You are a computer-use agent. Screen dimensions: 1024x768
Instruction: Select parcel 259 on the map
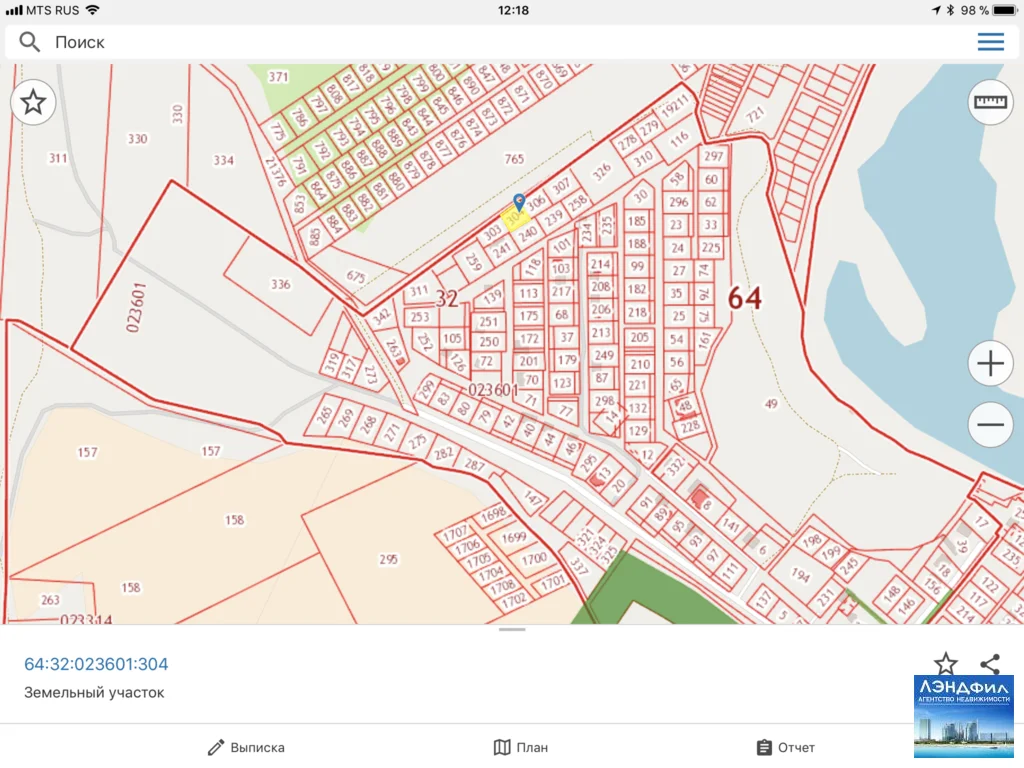pyautogui.click(x=473, y=262)
